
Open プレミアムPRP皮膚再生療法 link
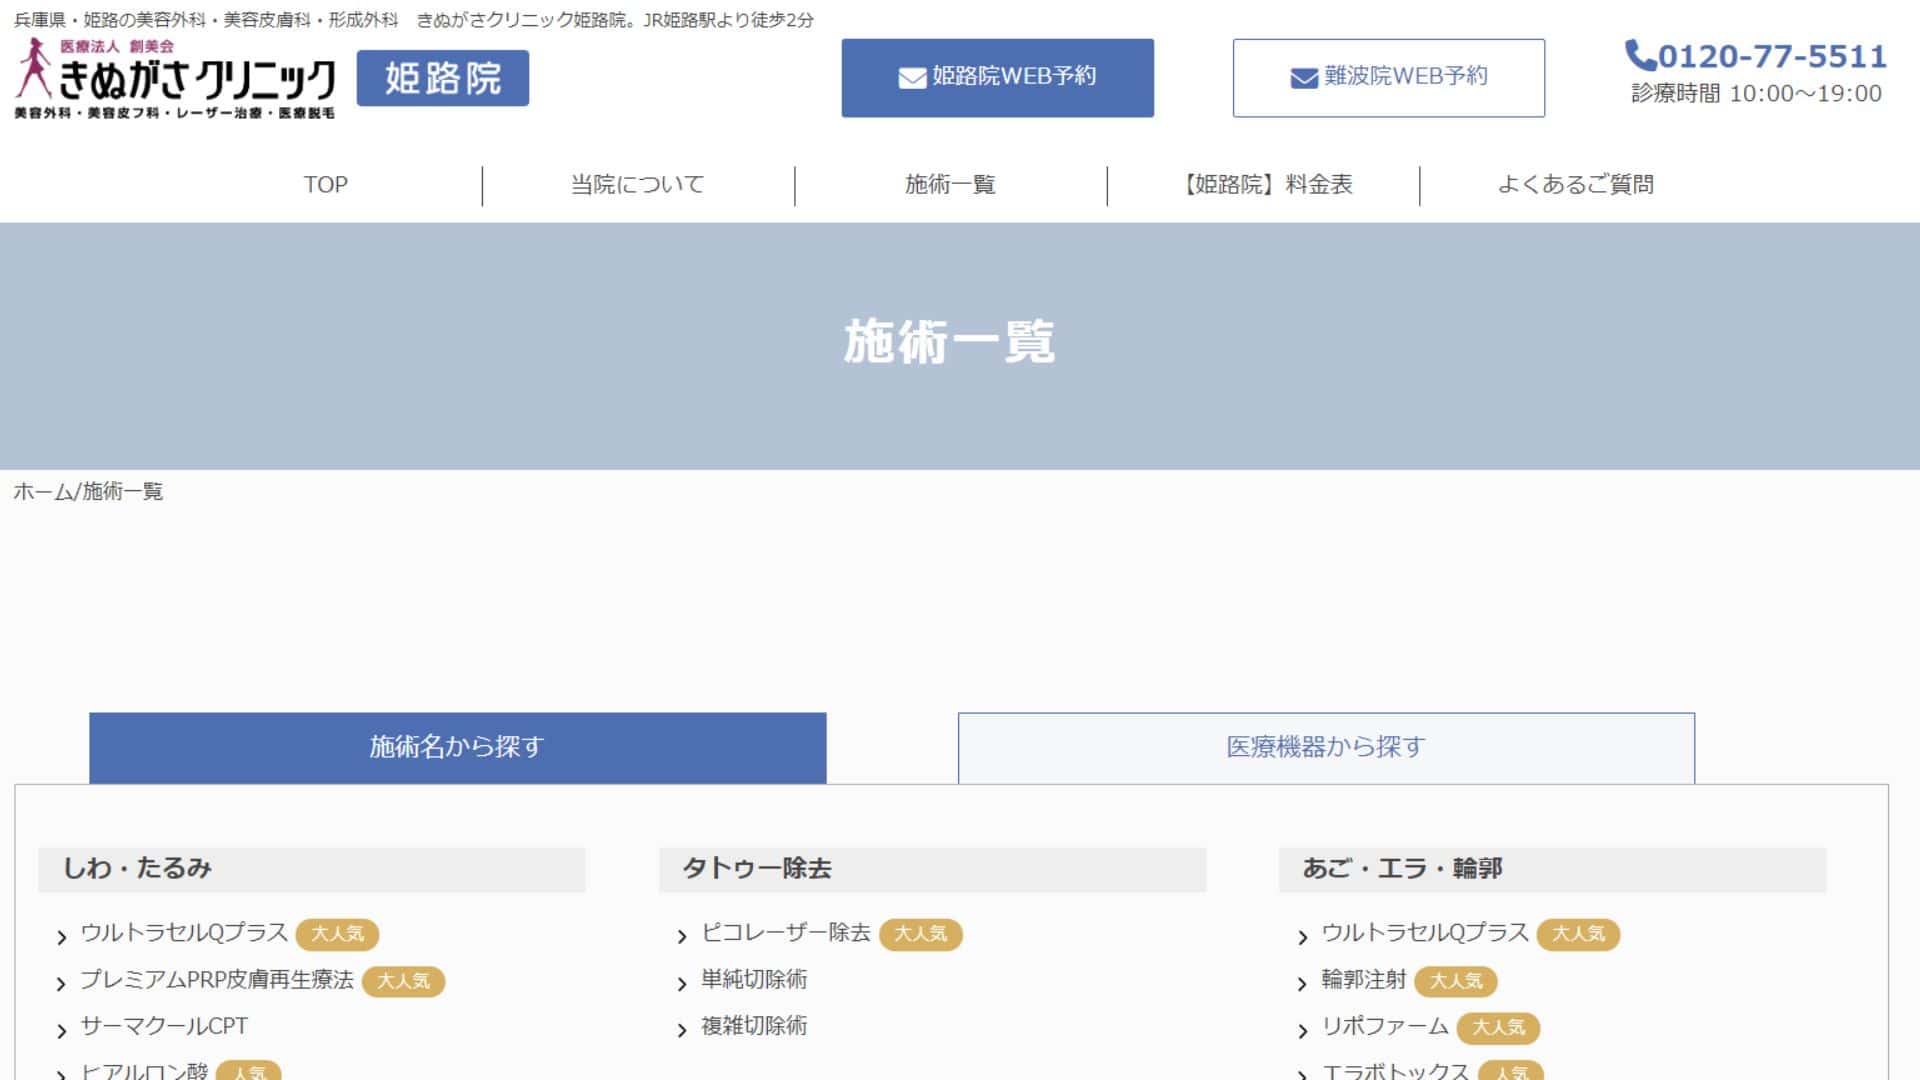(217, 980)
